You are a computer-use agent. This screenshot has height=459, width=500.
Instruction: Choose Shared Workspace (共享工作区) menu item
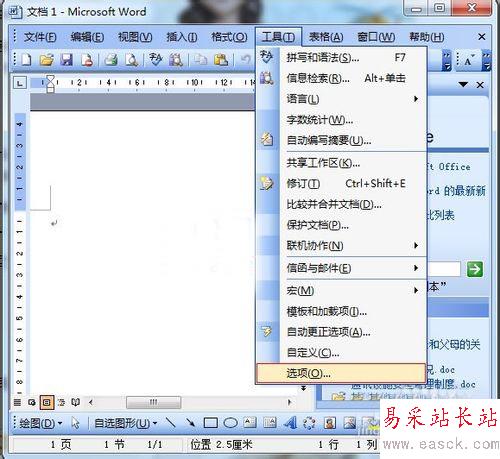pos(341,163)
